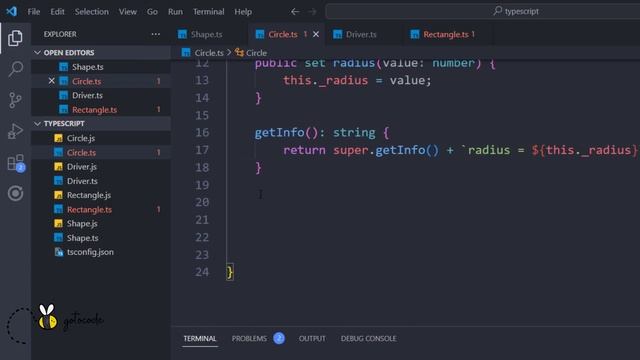Click the circular activity bar icon below Extensions

[15, 193]
